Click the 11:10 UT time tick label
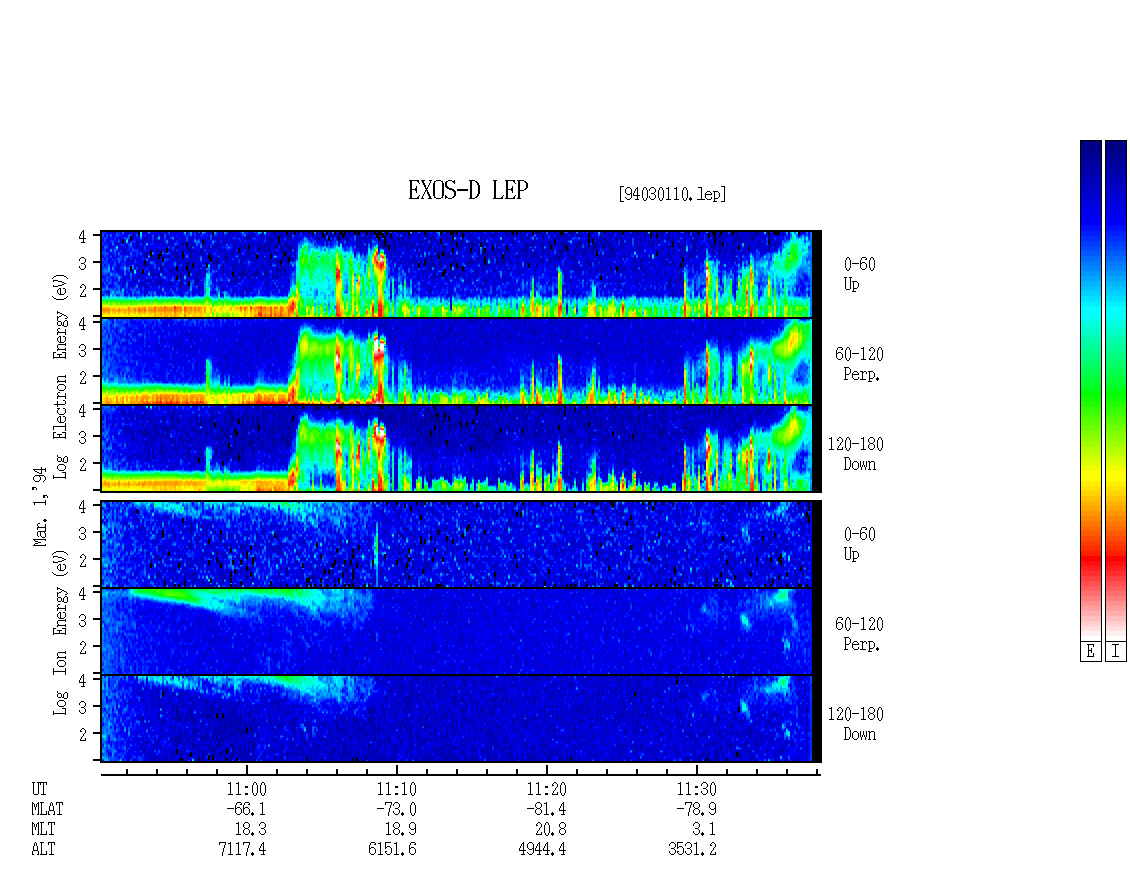Image resolution: width=1130 pixels, height=875 pixels. coord(396,789)
